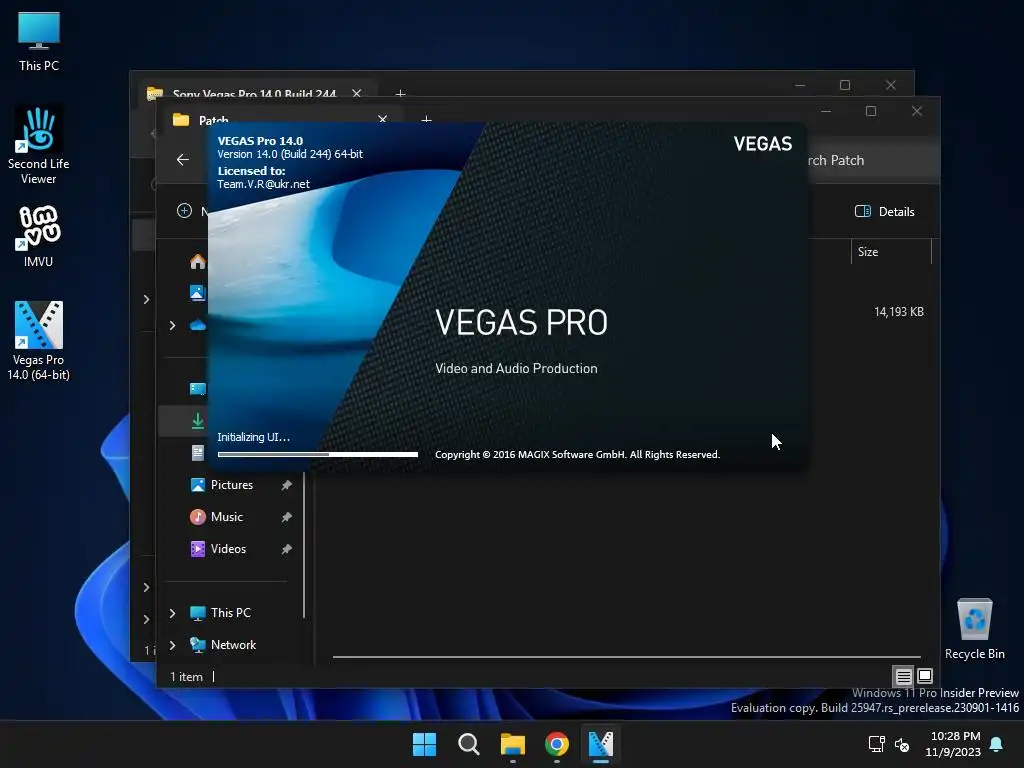Click the muted volume tray icon

(x=902, y=744)
